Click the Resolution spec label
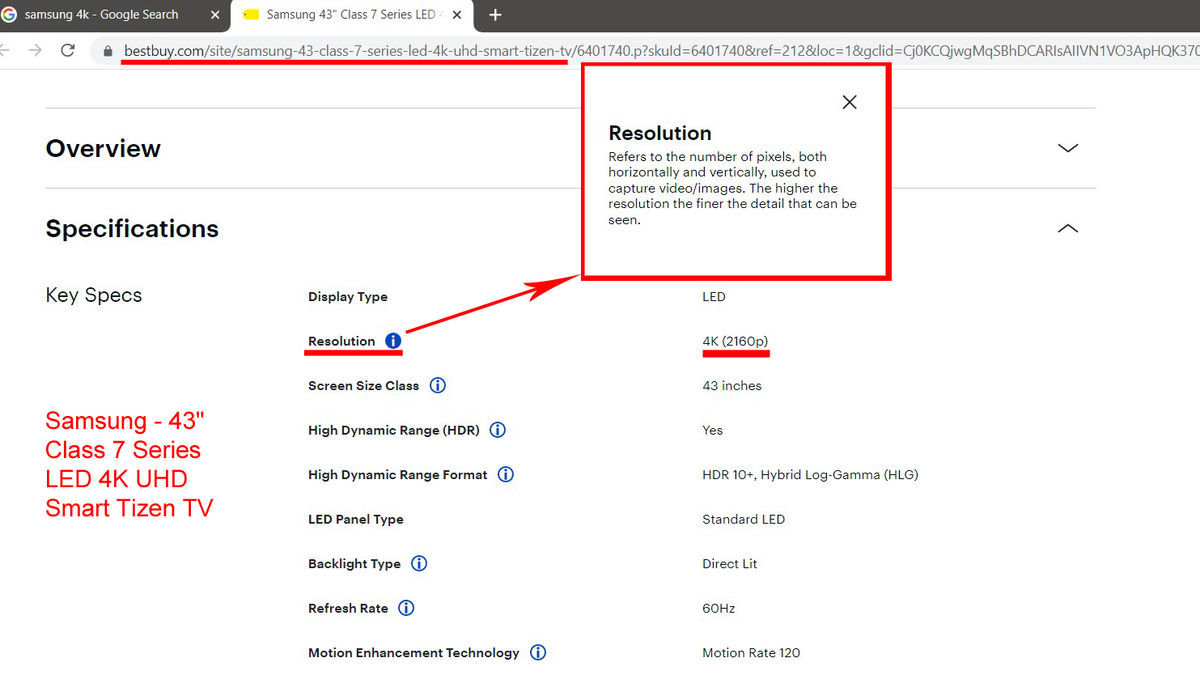 pos(341,341)
